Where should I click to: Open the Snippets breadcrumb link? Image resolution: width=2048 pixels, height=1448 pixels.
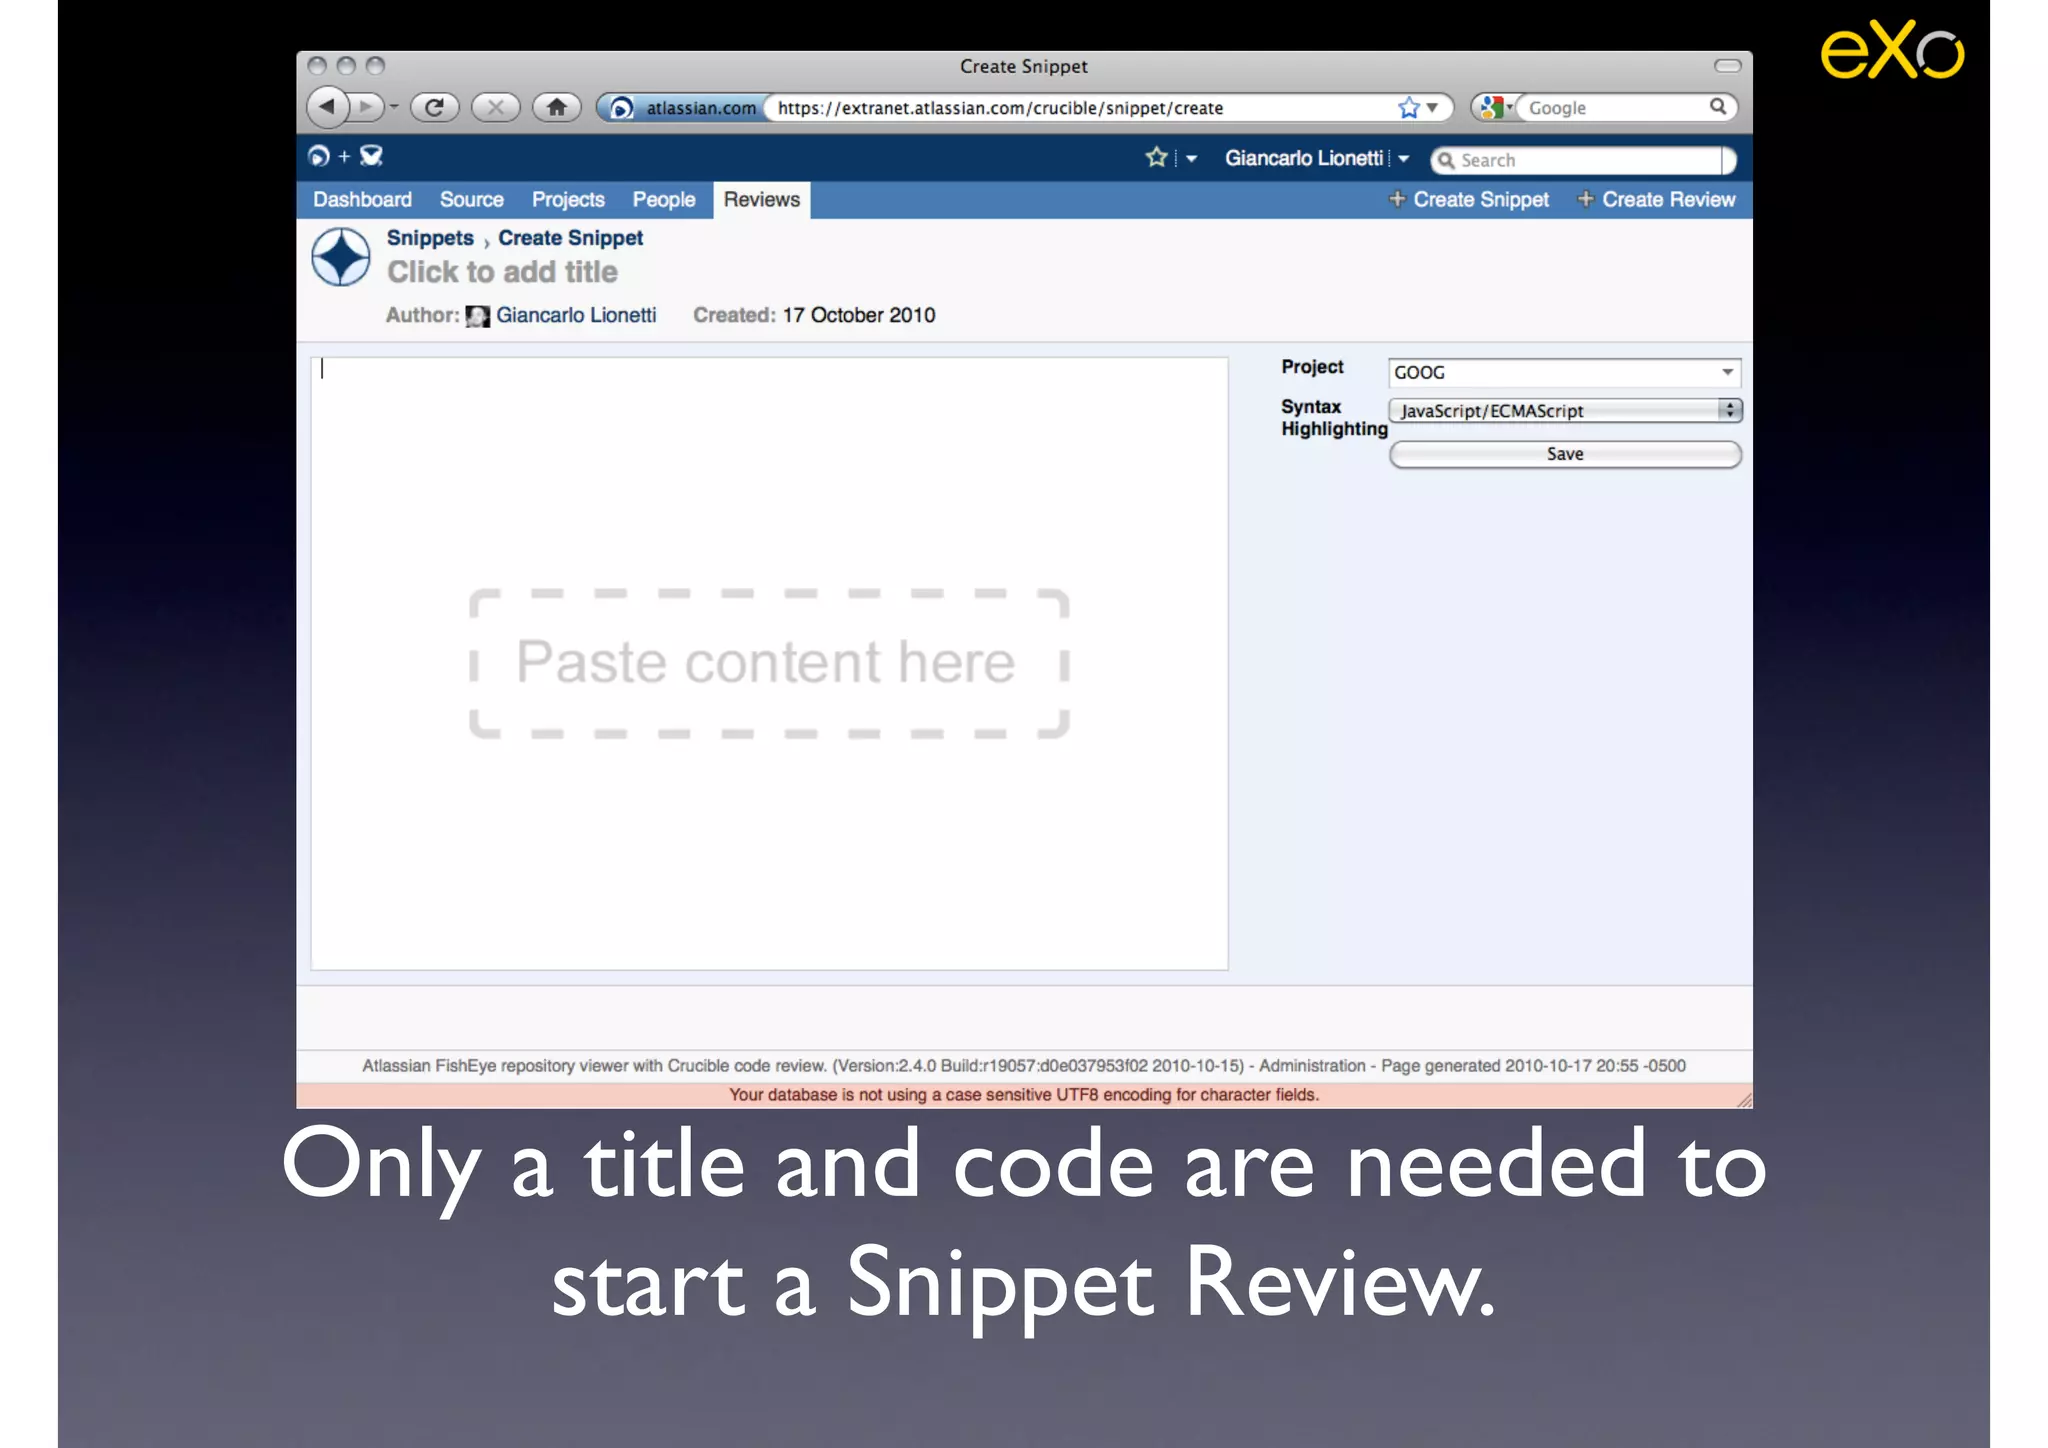[x=430, y=238]
